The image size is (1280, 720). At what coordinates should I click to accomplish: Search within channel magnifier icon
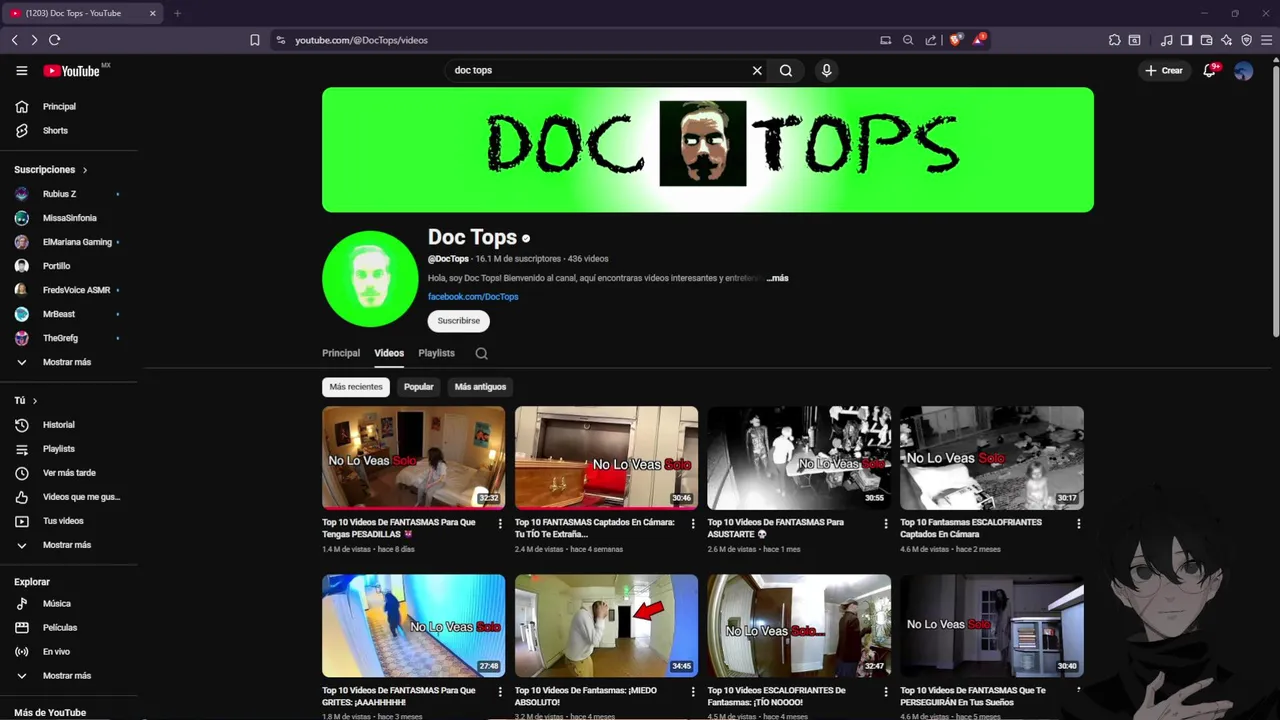coord(481,353)
